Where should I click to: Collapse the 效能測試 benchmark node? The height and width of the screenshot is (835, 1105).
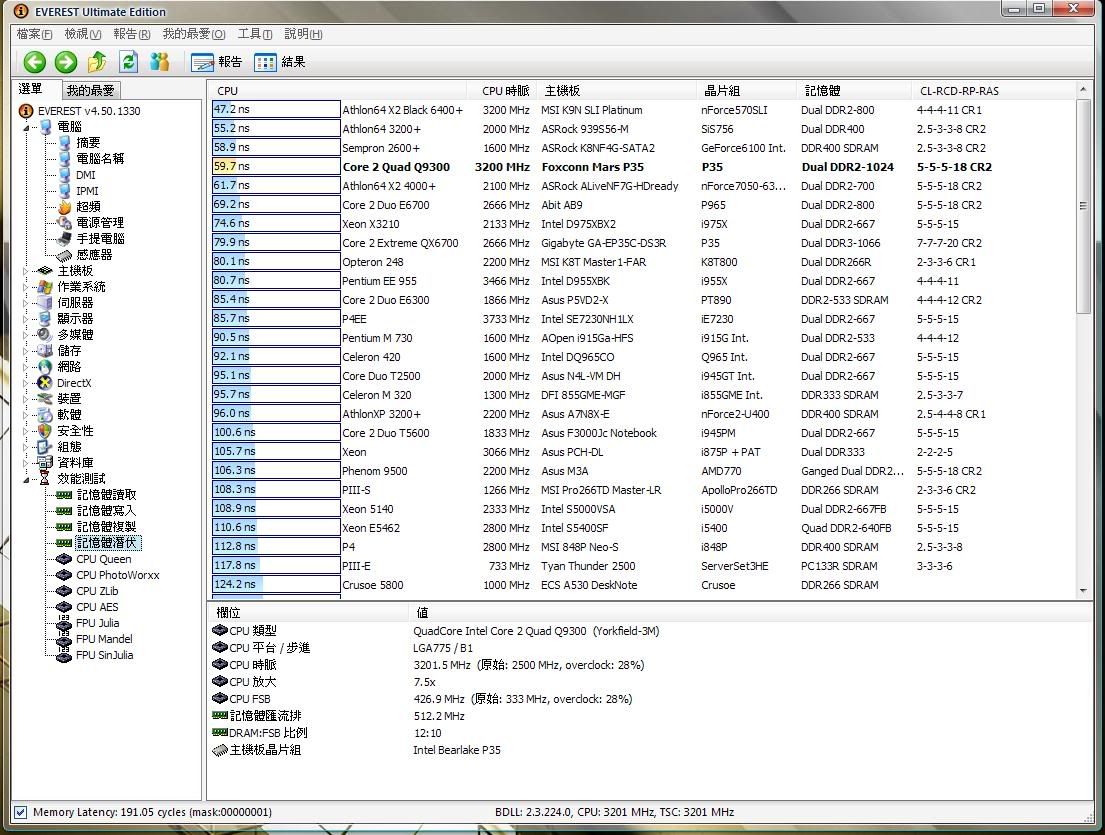tap(26, 479)
